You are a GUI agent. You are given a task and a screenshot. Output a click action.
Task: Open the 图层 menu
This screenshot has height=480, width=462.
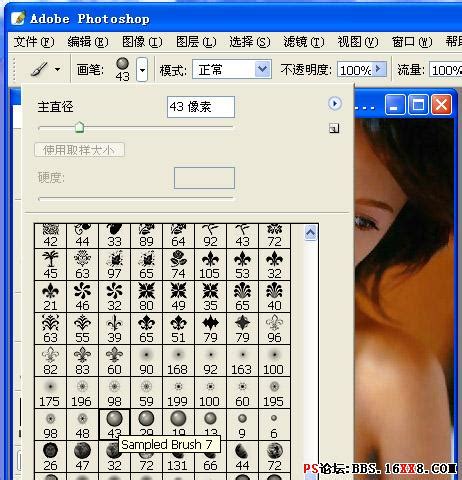[x=196, y=42]
